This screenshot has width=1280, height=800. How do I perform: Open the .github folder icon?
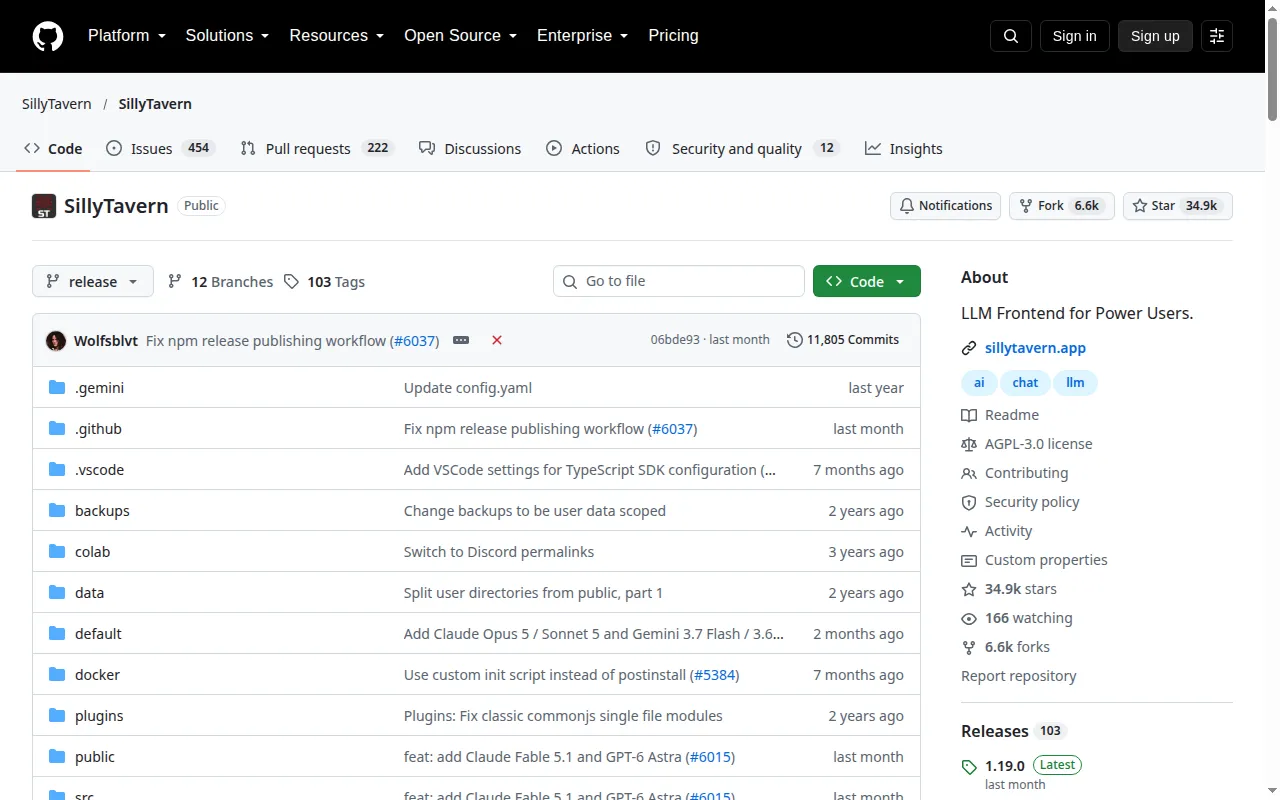pyautogui.click(x=57, y=429)
